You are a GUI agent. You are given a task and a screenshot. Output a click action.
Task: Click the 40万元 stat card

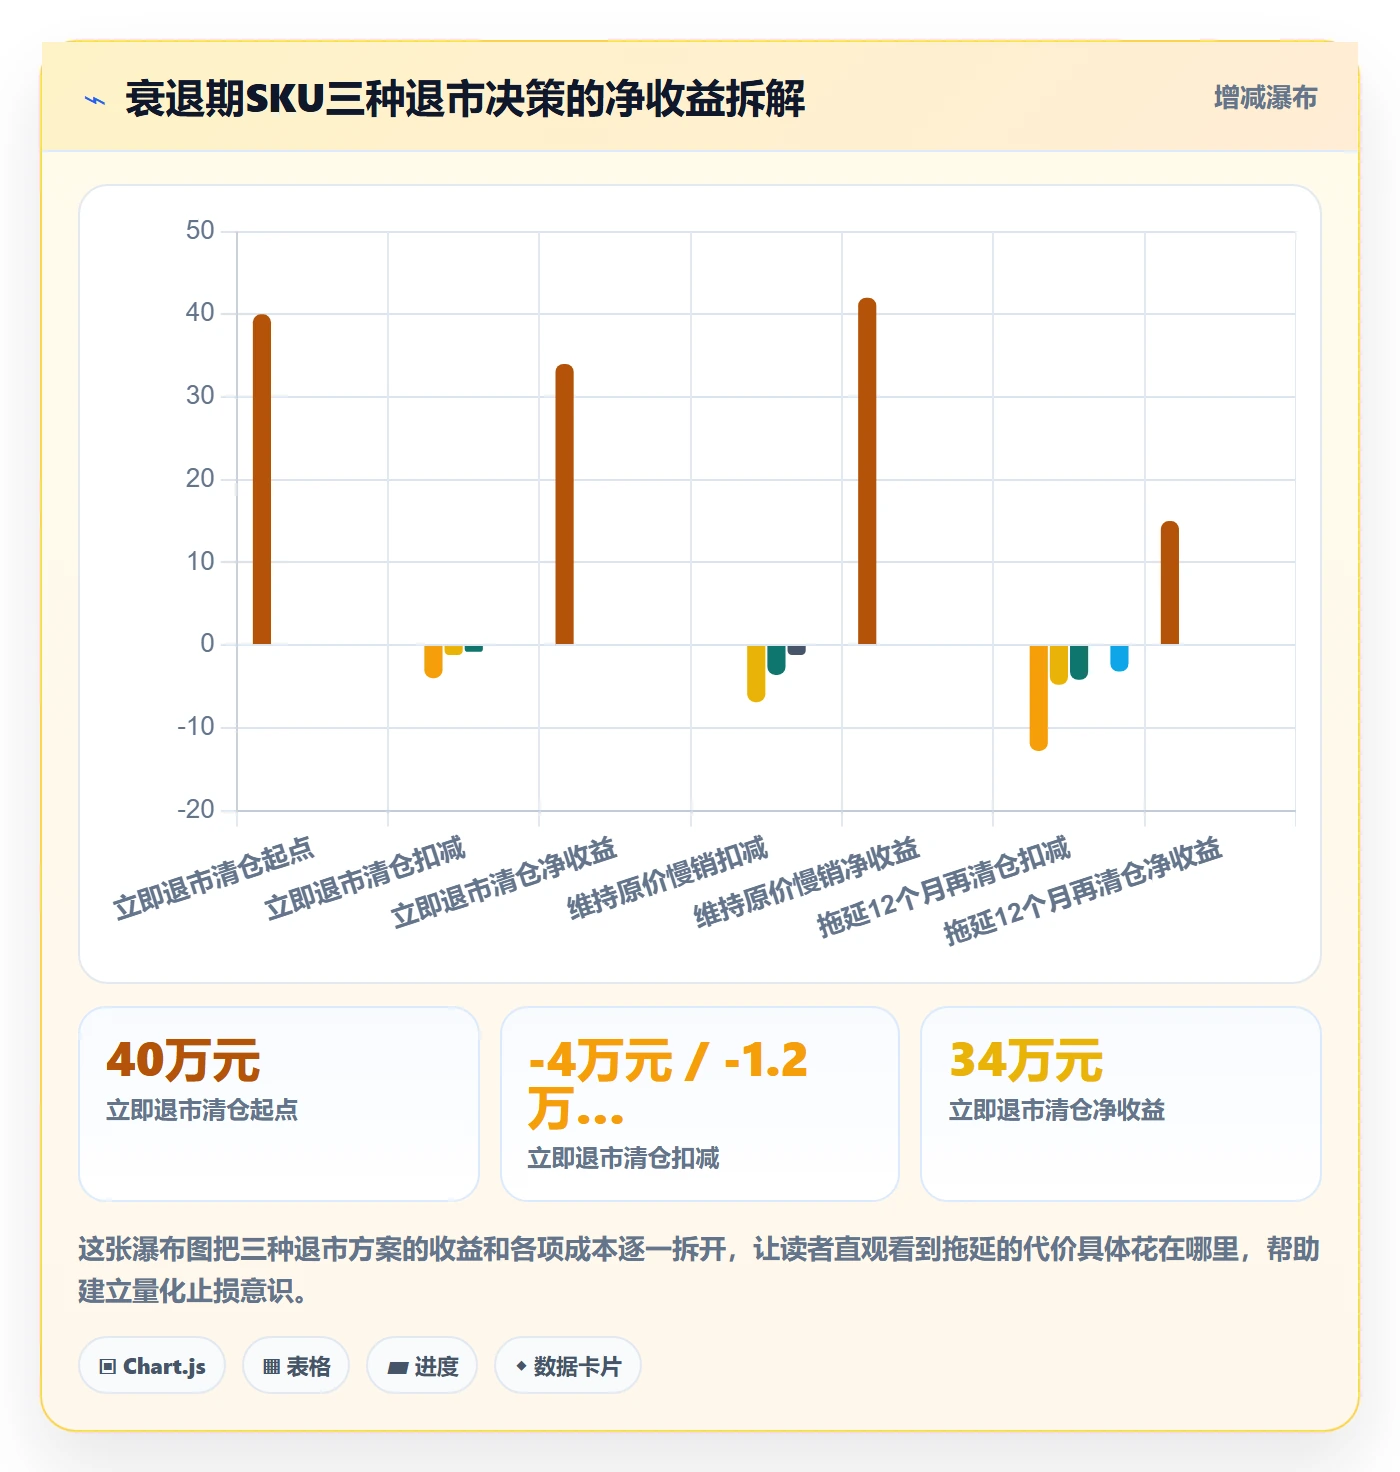tap(279, 1104)
